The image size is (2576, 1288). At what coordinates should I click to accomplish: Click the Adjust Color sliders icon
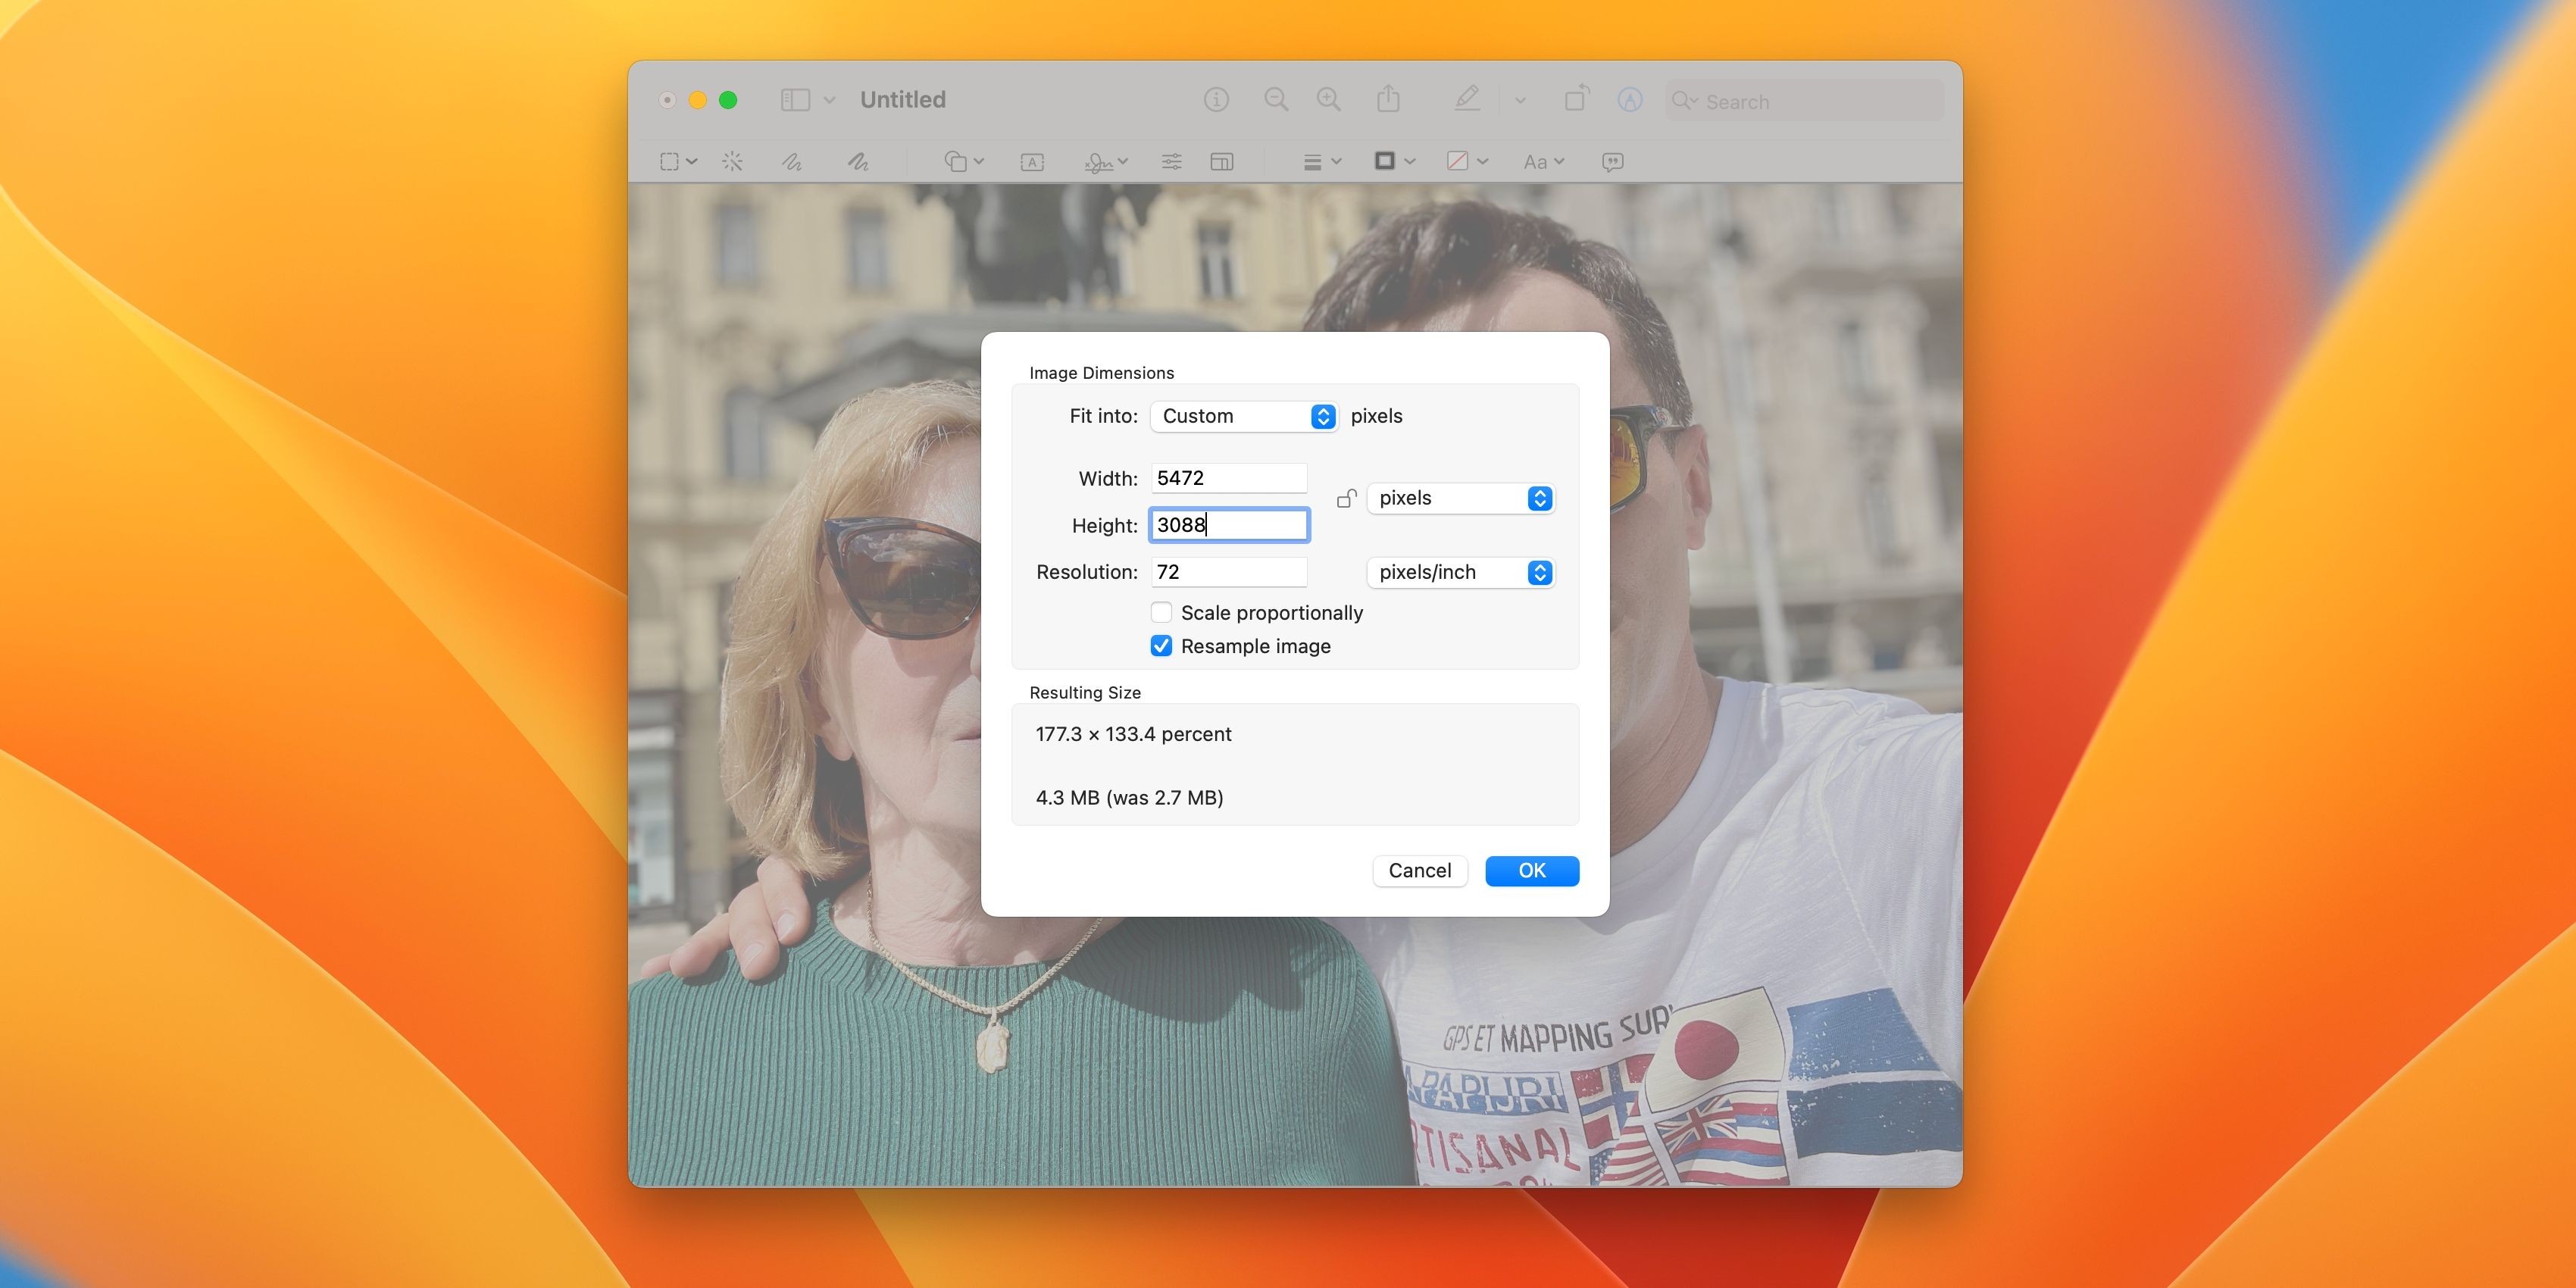(x=1172, y=162)
